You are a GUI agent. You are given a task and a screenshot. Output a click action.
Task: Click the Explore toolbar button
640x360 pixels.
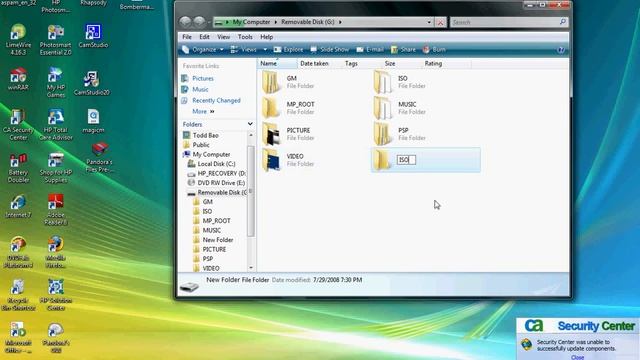point(289,49)
